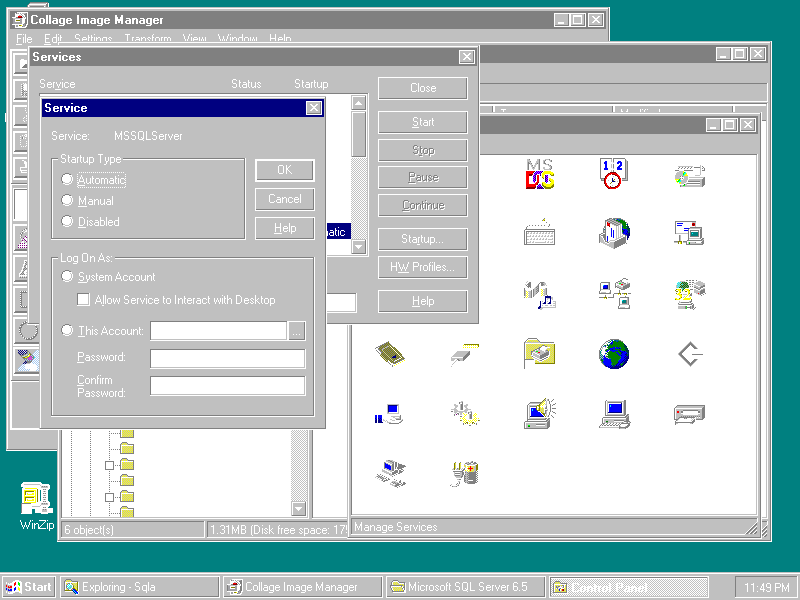Viewport: 800px width, 600px height.
Task: Click OK in the Service dialog
Action: [x=284, y=170]
